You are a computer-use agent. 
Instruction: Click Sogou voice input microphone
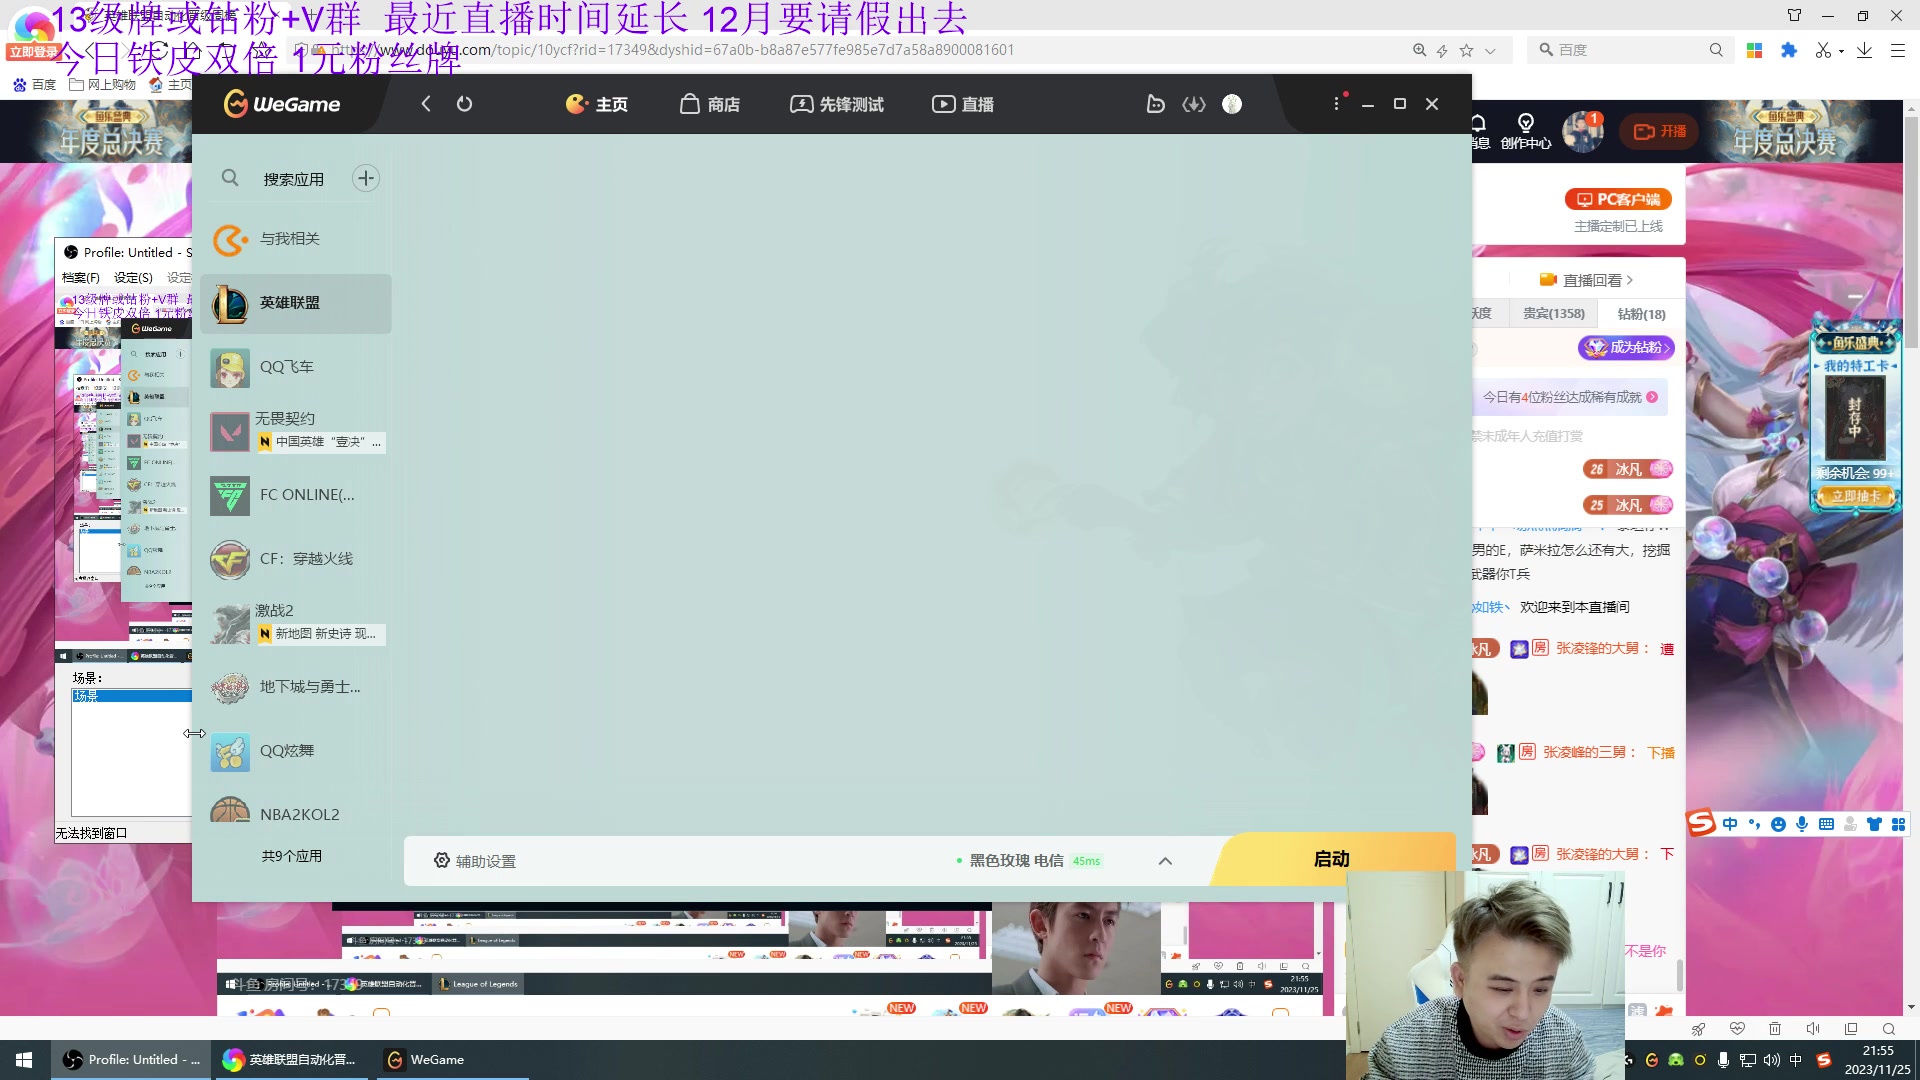click(1802, 824)
